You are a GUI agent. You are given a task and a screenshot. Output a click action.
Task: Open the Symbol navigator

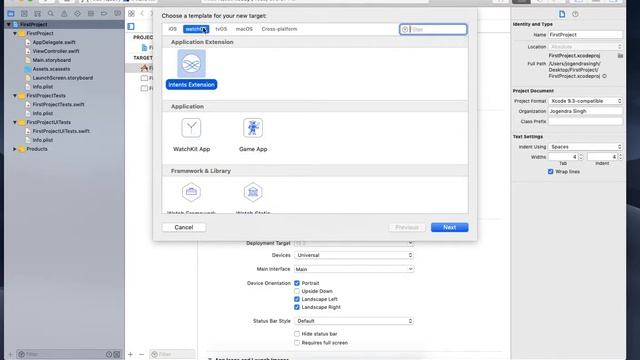(38, 13)
